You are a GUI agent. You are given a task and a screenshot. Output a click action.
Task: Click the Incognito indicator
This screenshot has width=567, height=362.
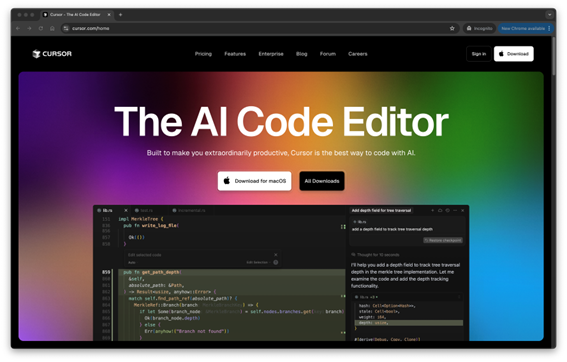(x=479, y=28)
